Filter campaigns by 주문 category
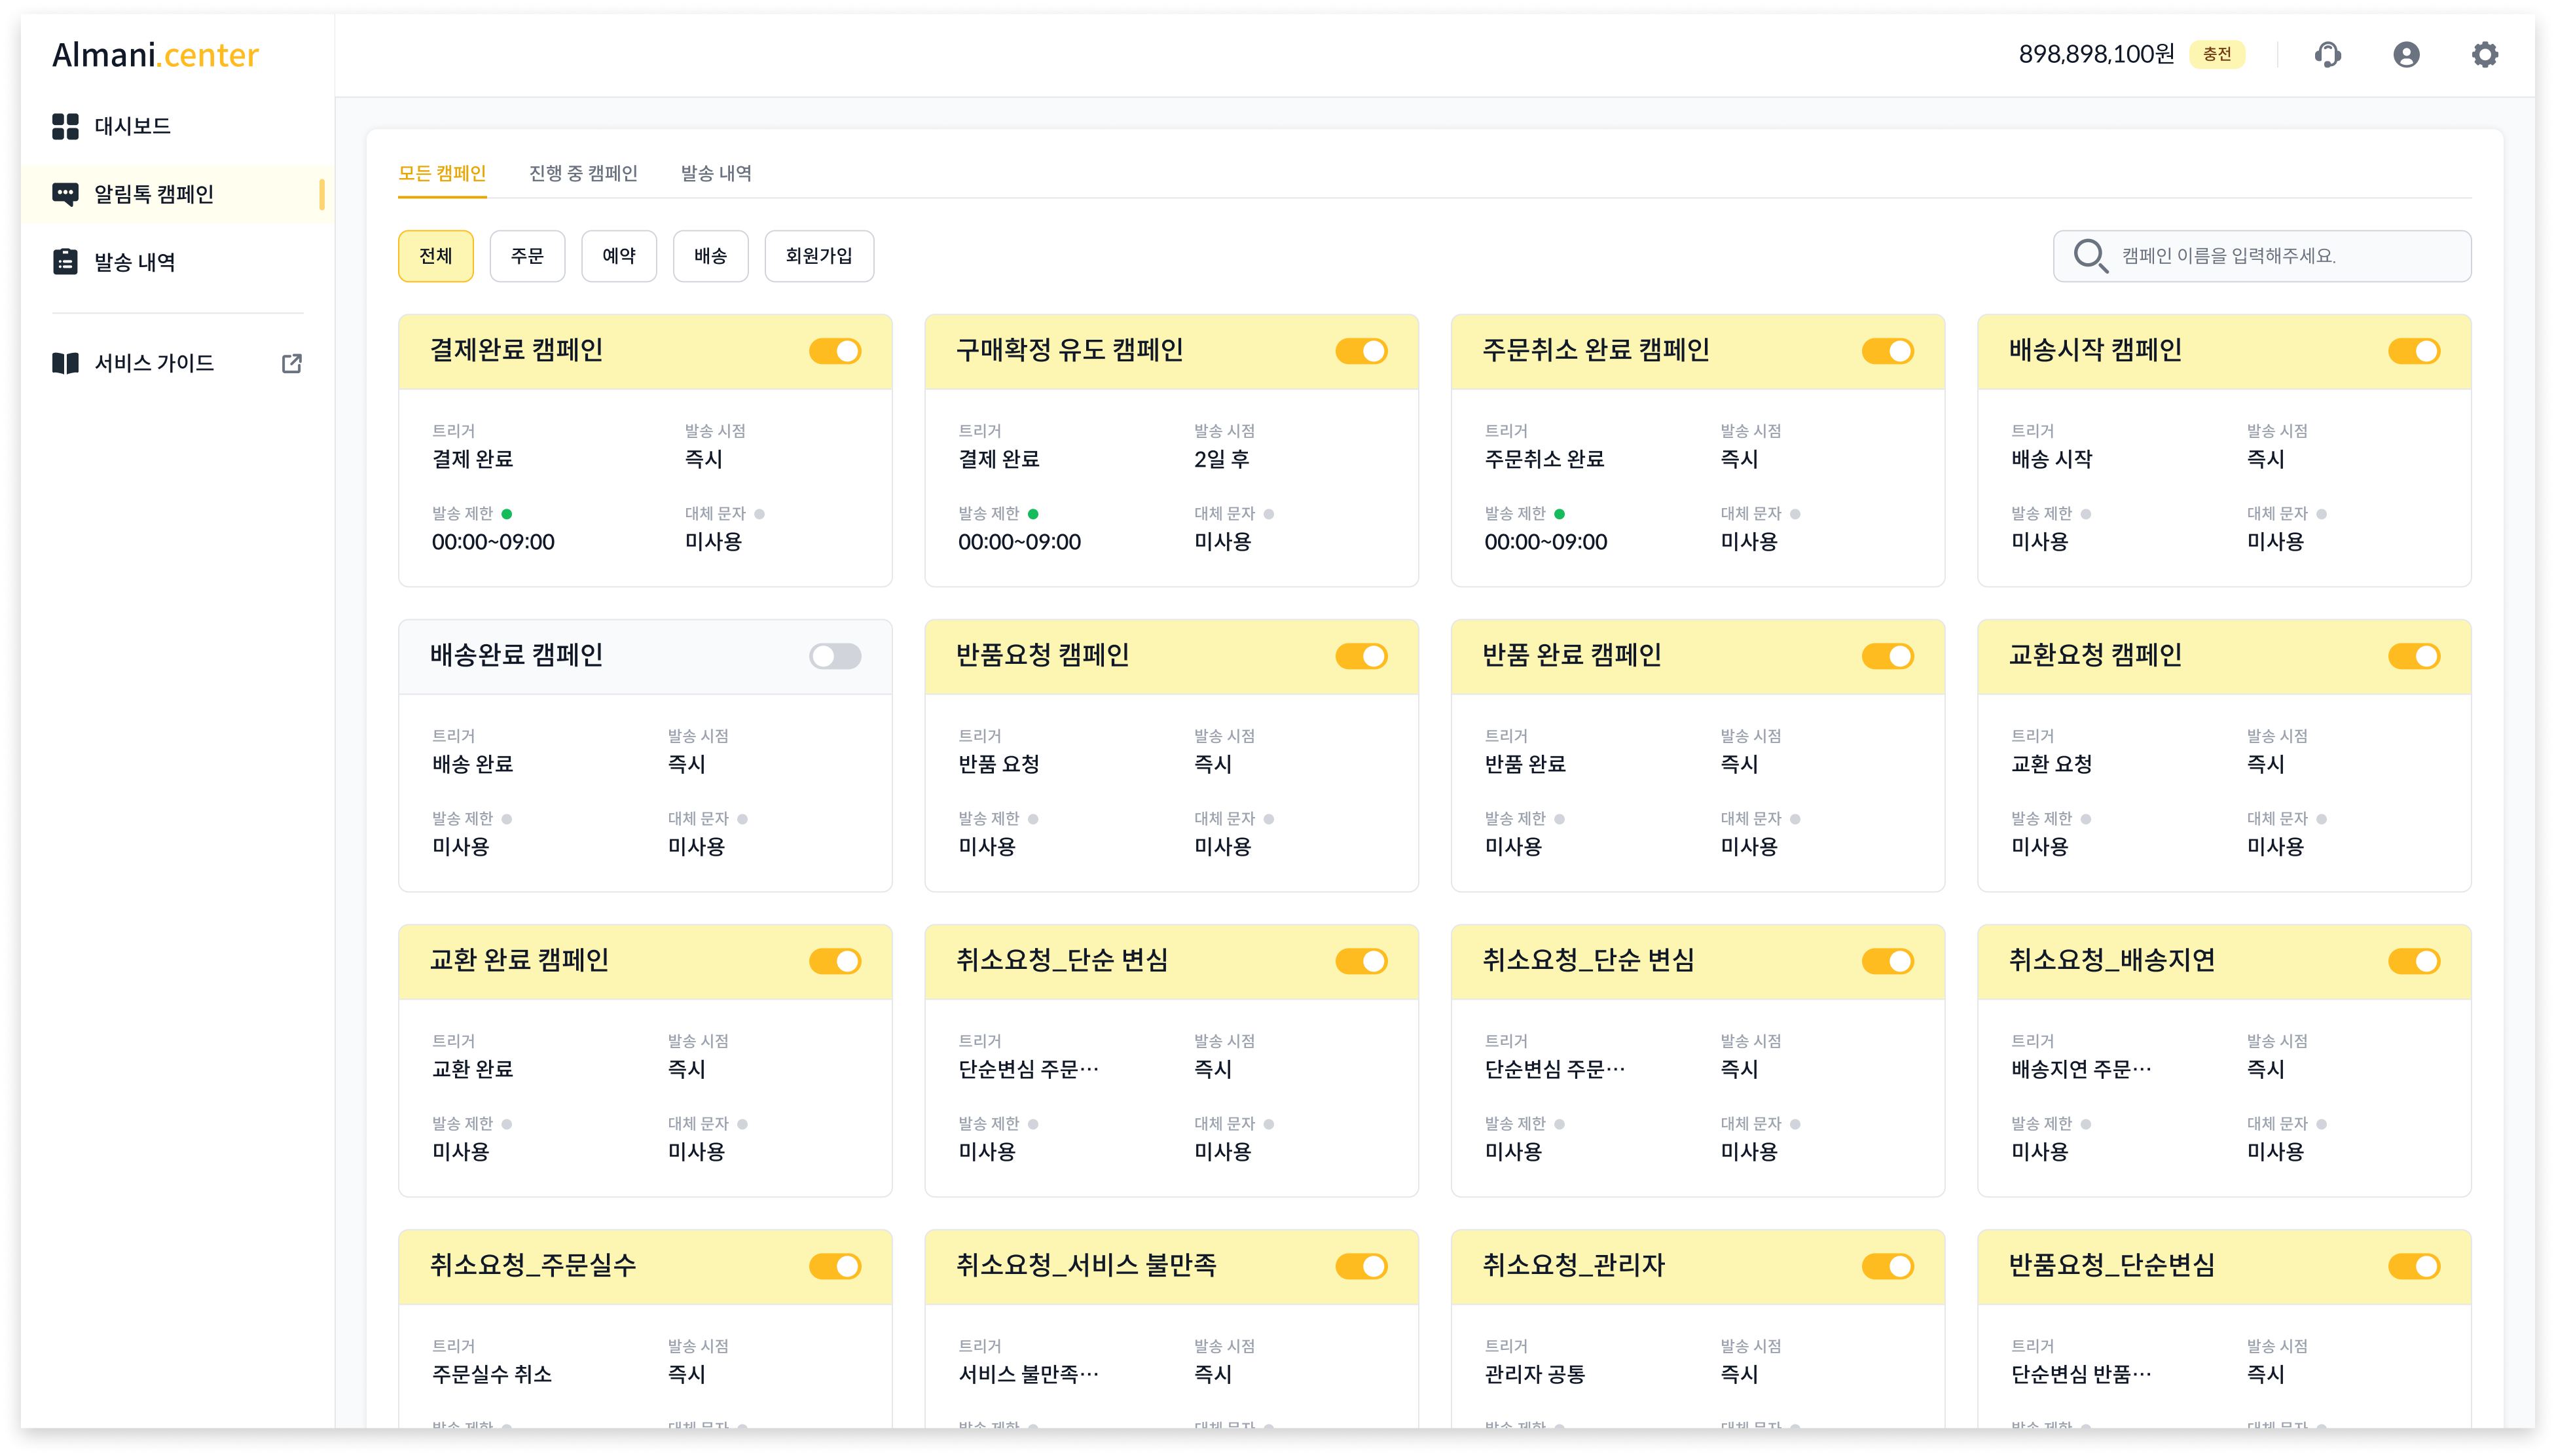This screenshot has width=2556, height=1456. click(x=527, y=256)
